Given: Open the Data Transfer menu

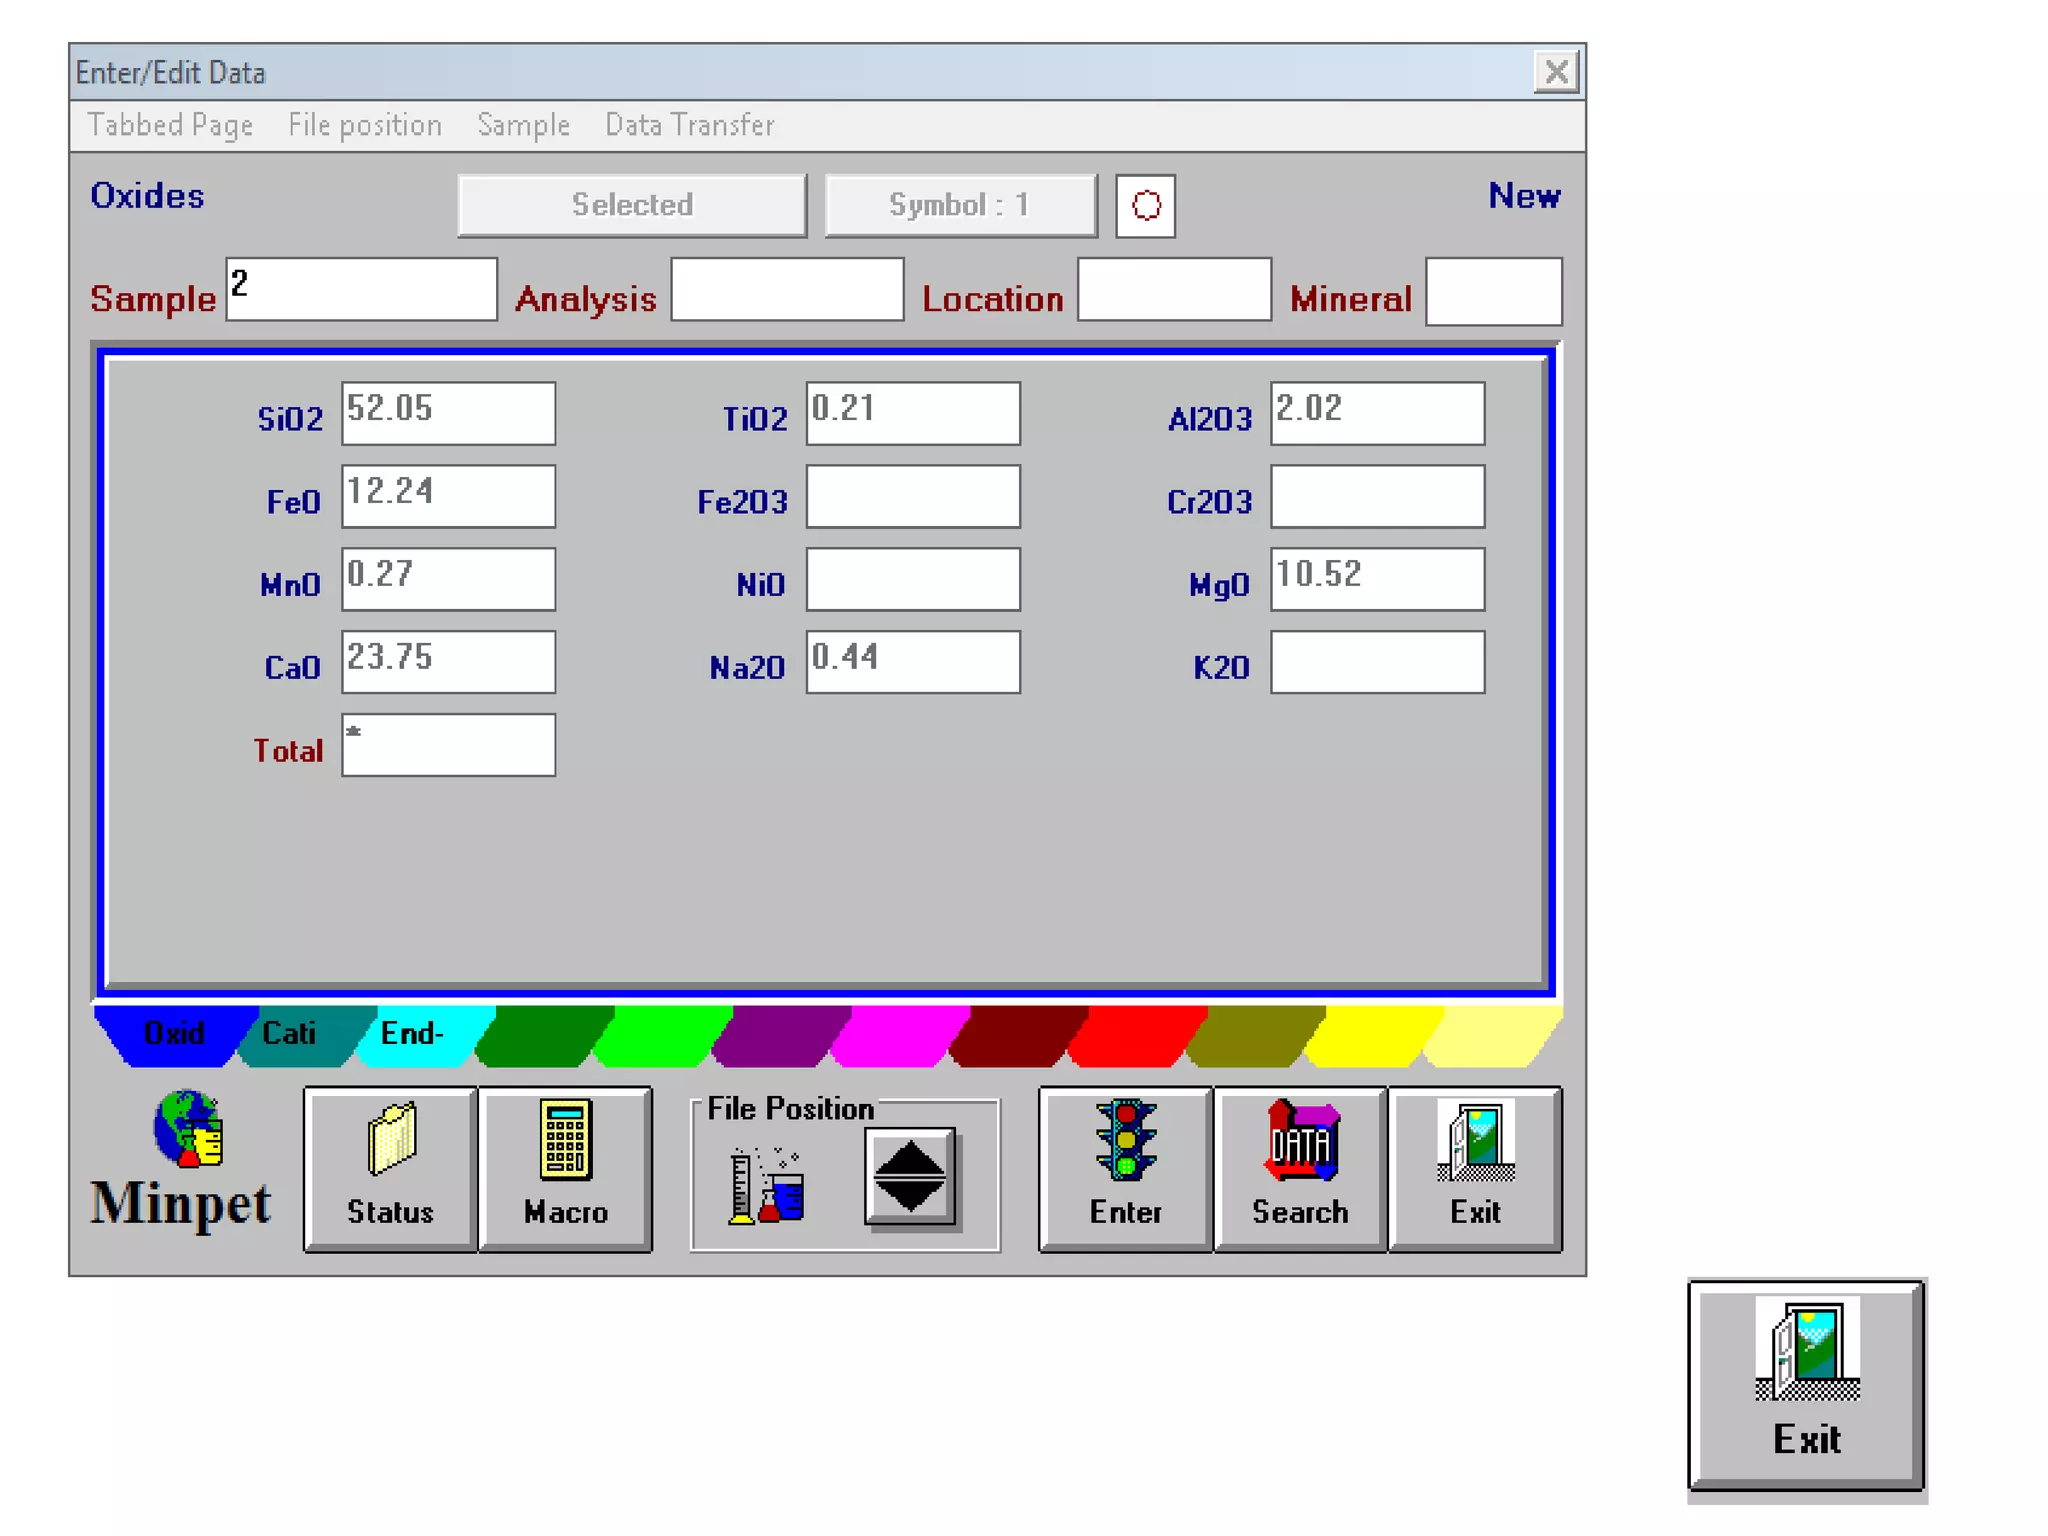Looking at the screenshot, I should click(689, 125).
